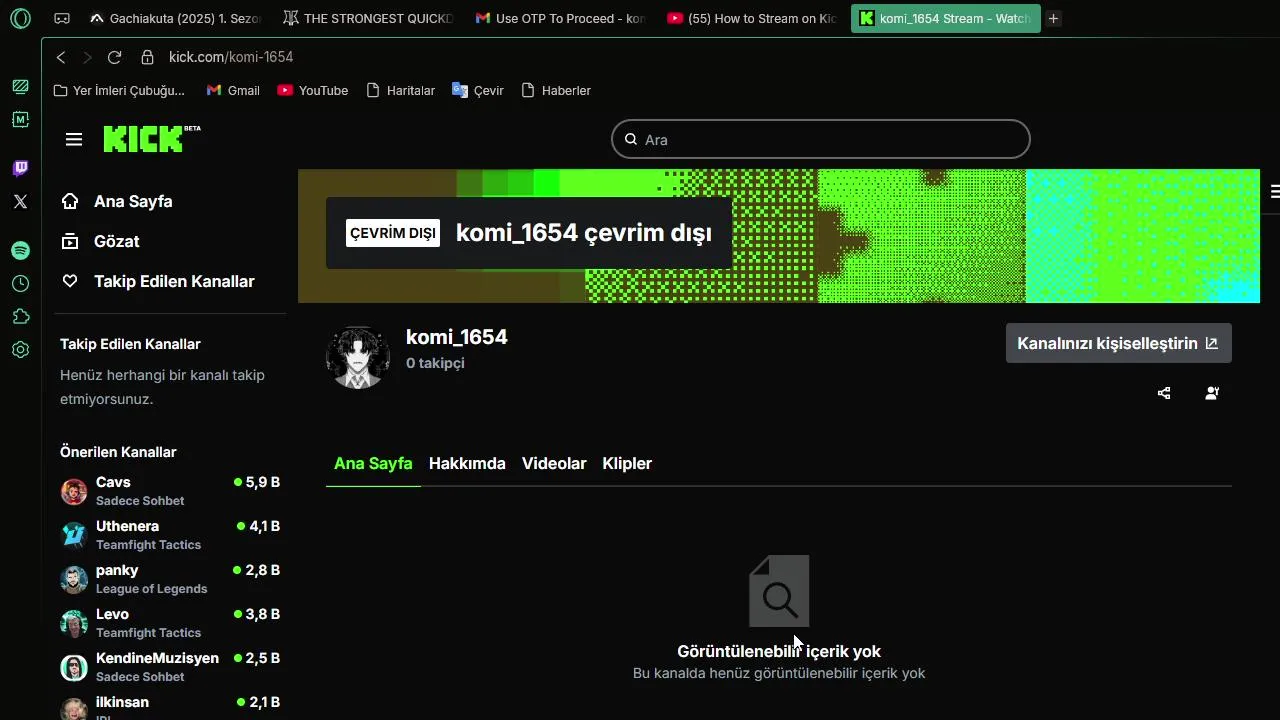Switch to the Klipler tab
Viewport: 1280px width, 720px height.
tap(627, 463)
